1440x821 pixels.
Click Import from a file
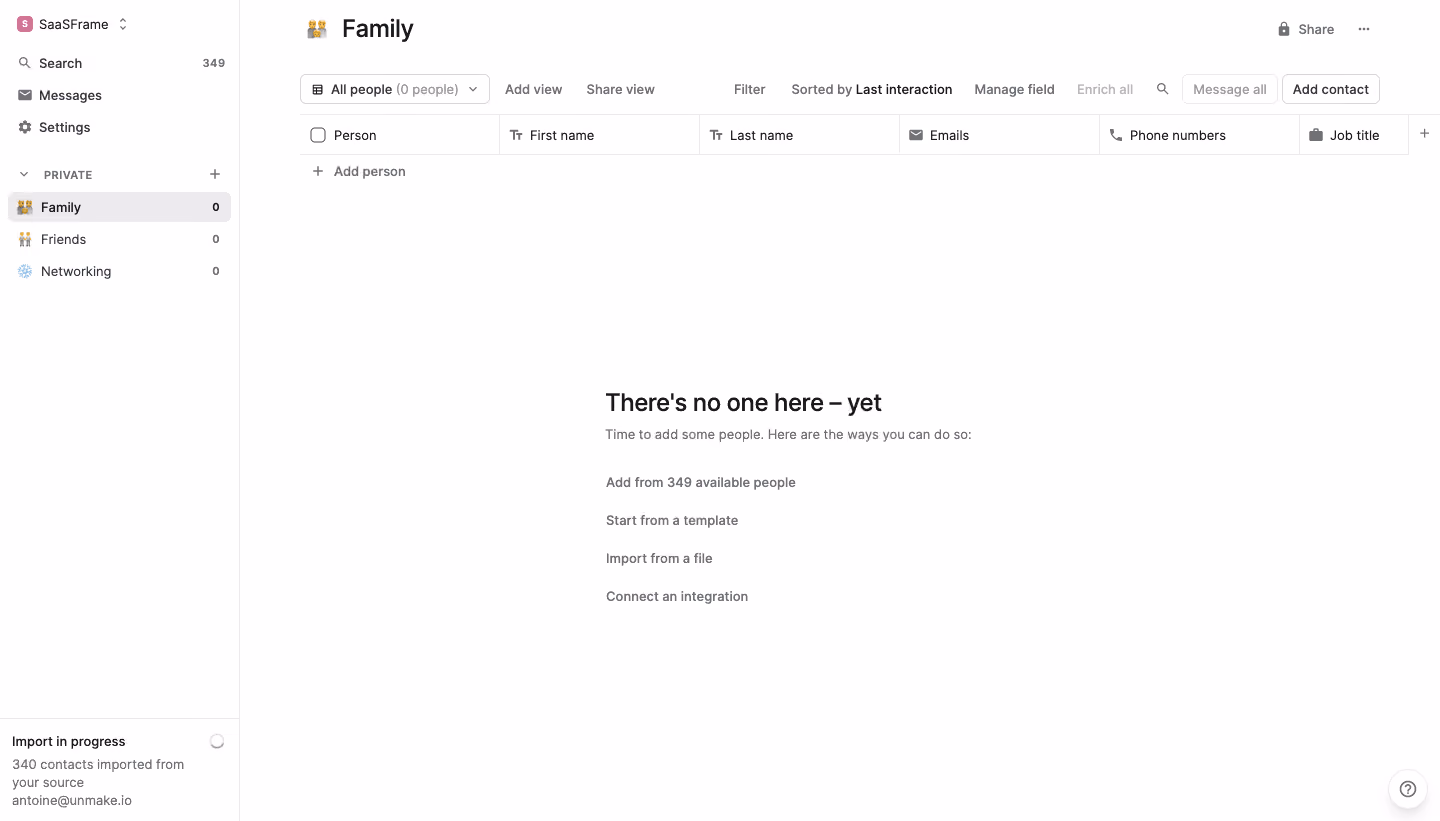coord(659,558)
